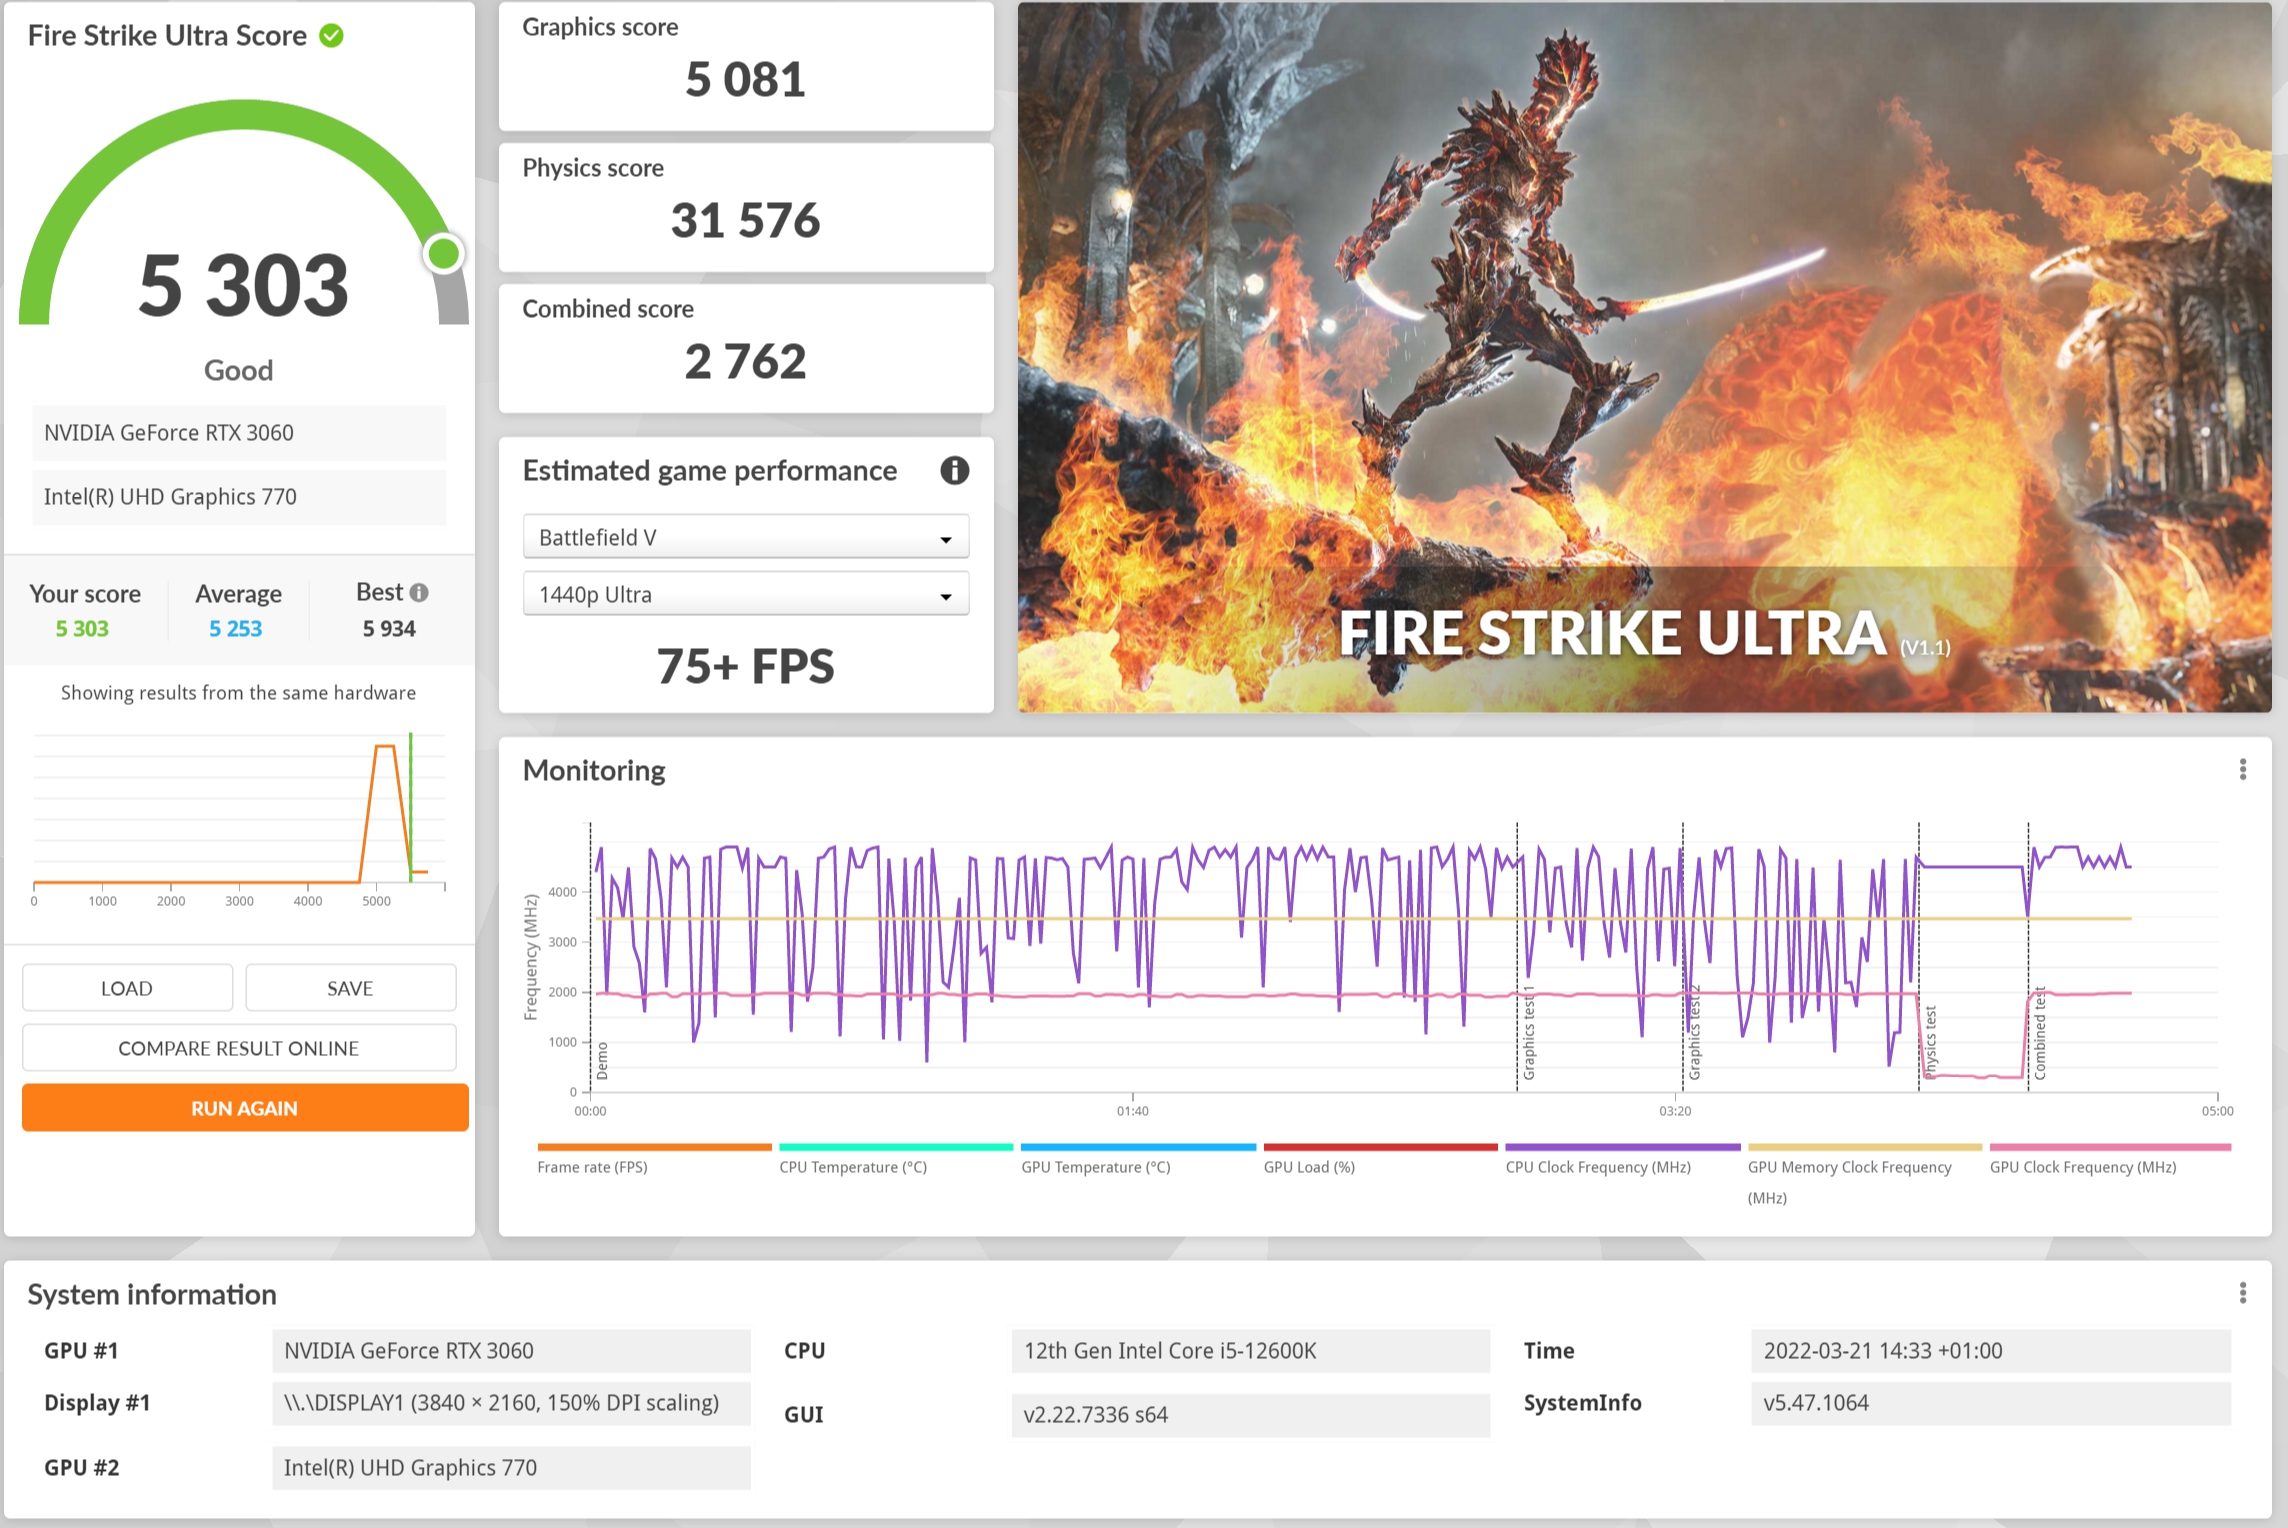The height and width of the screenshot is (1528, 2288).
Task: Toggle the CPU Clock Frequency legend series
Action: click(1598, 1167)
